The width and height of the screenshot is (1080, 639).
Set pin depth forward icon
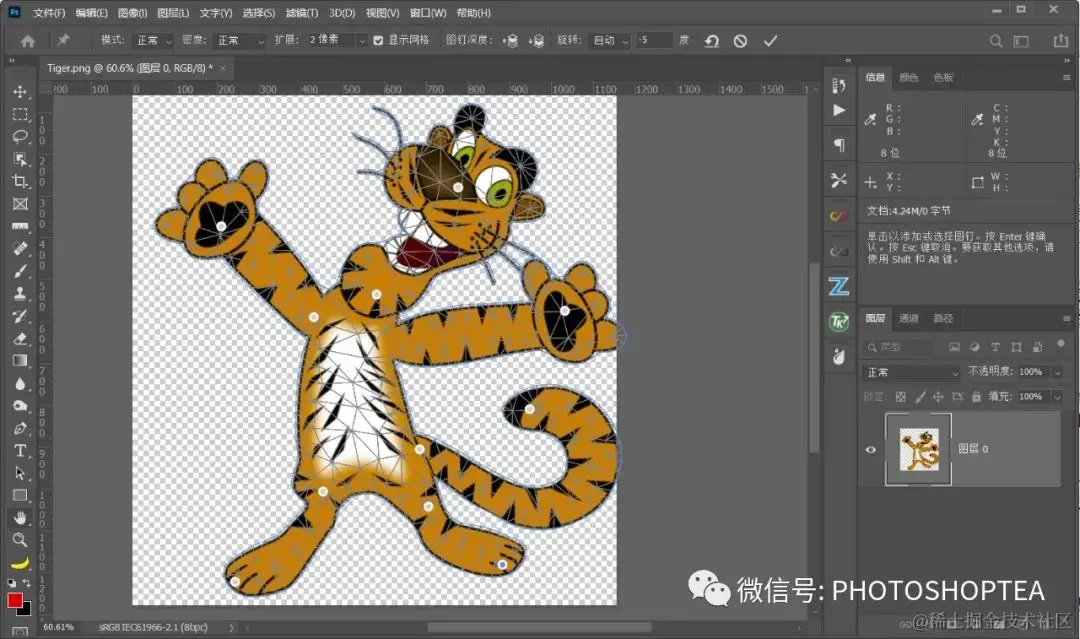510,41
